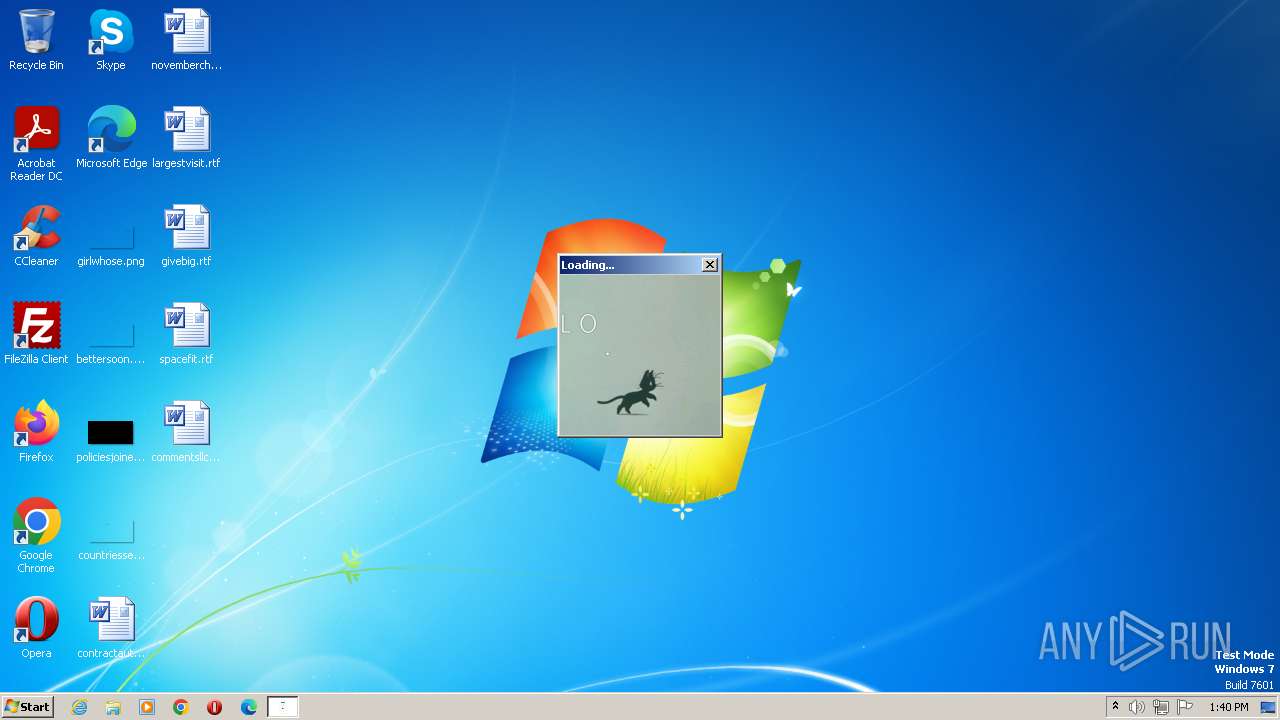Launch Windows Media Player from taskbar
1280x720 pixels.
pos(147,707)
